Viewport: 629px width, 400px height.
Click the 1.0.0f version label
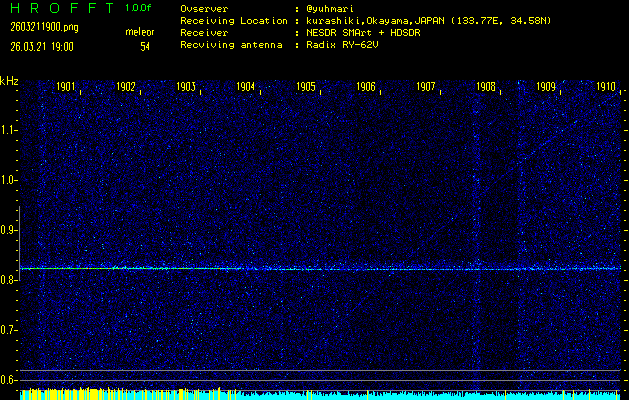(x=139, y=7)
